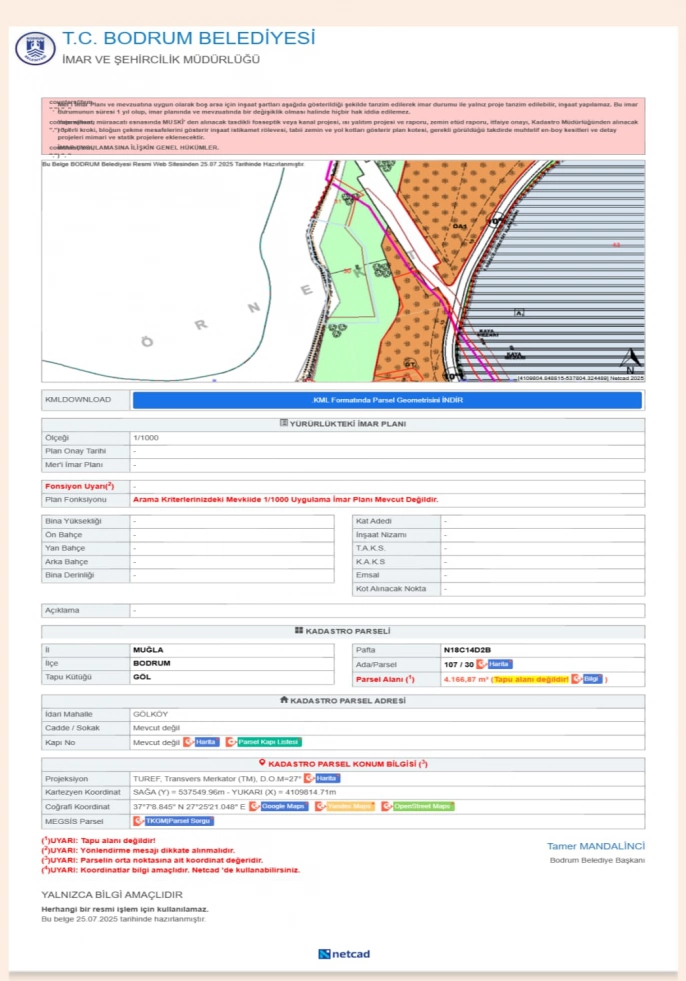Image resolution: width=686 pixels, height=981 pixels.
Task: Click the netcad logo at page bottom
Action: tap(343, 953)
